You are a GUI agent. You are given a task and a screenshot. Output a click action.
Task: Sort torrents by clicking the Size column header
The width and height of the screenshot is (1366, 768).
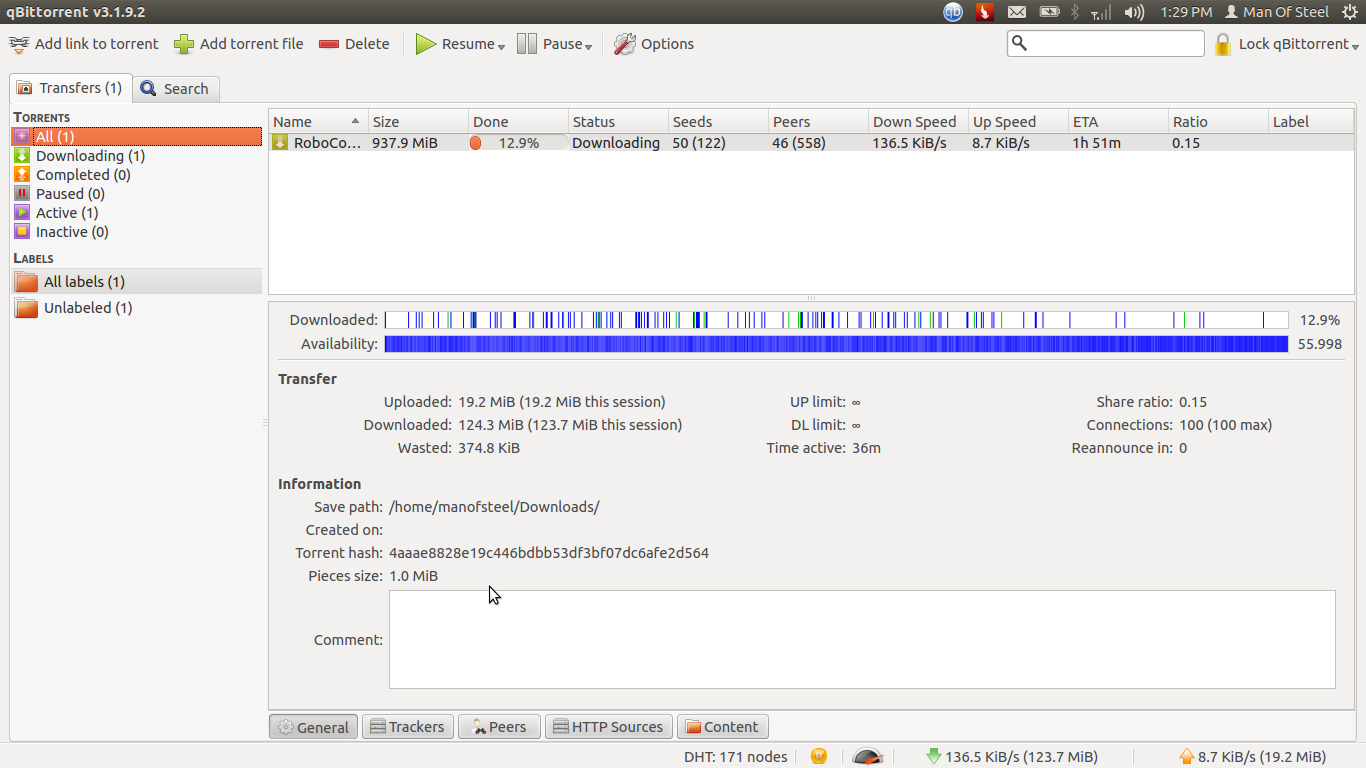tap(388, 121)
